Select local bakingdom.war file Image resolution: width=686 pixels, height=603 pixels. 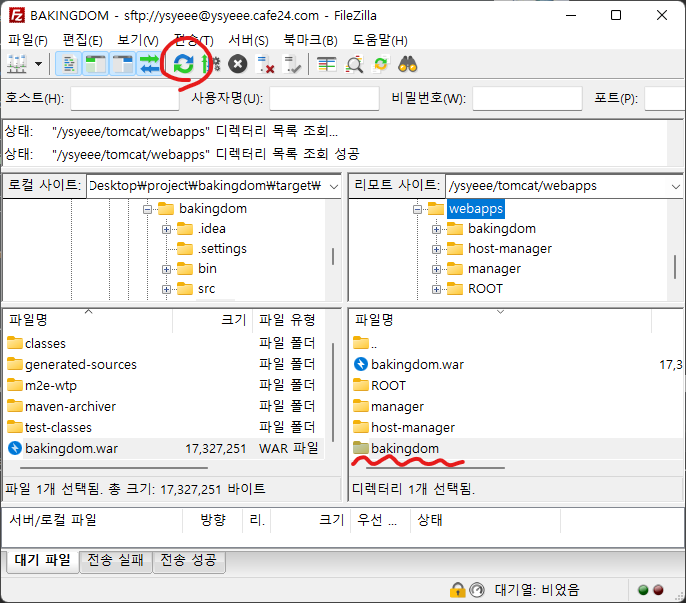point(71,449)
